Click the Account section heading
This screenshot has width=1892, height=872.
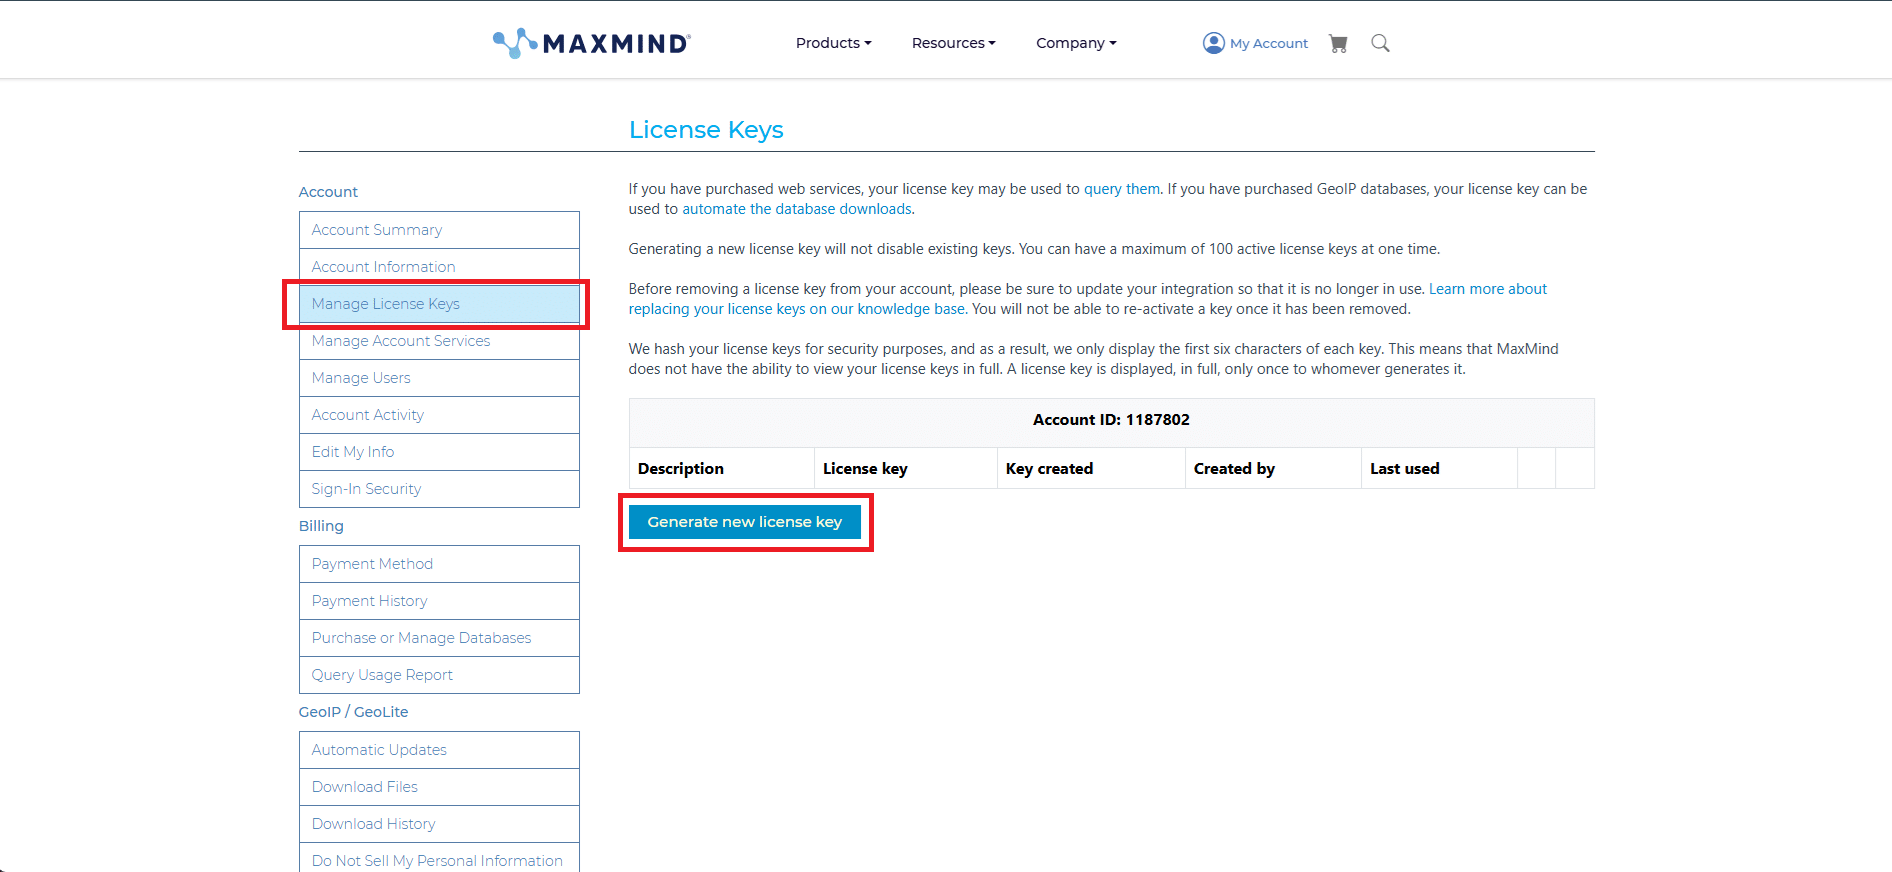pyautogui.click(x=328, y=192)
